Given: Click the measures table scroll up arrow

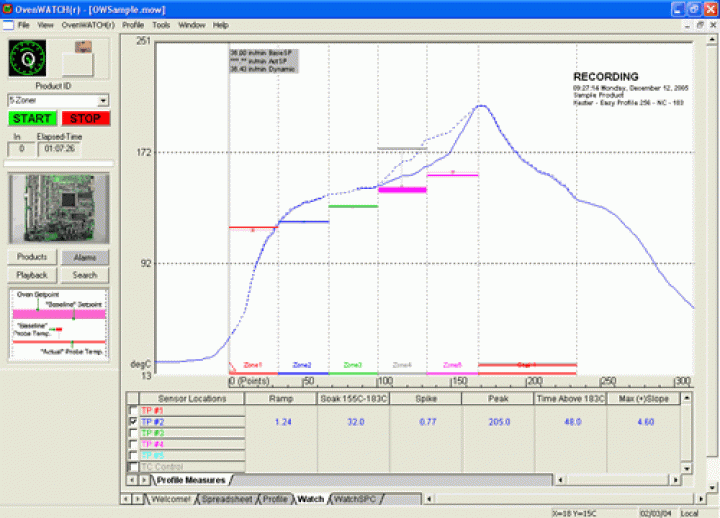Looking at the screenshot, I should pos(686,398).
